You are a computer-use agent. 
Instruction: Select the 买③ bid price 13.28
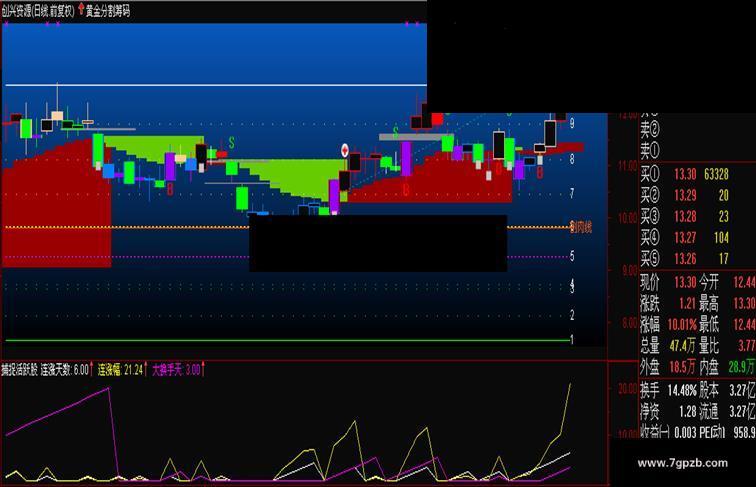(x=685, y=216)
